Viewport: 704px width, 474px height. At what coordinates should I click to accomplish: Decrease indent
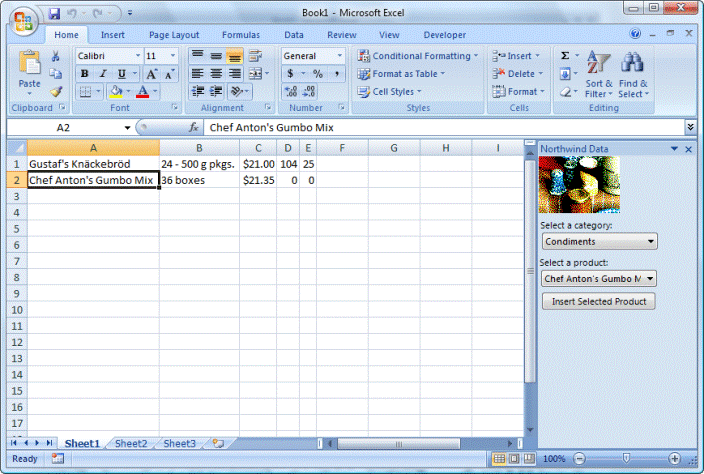point(198,92)
